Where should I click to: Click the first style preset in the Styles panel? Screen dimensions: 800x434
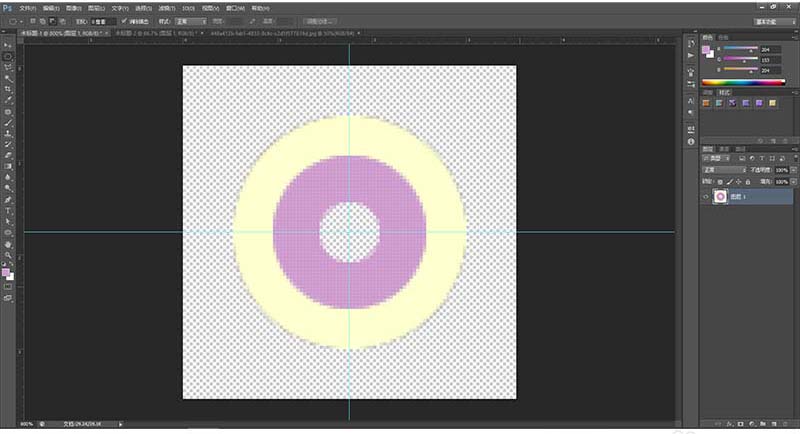click(x=706, y=102)
